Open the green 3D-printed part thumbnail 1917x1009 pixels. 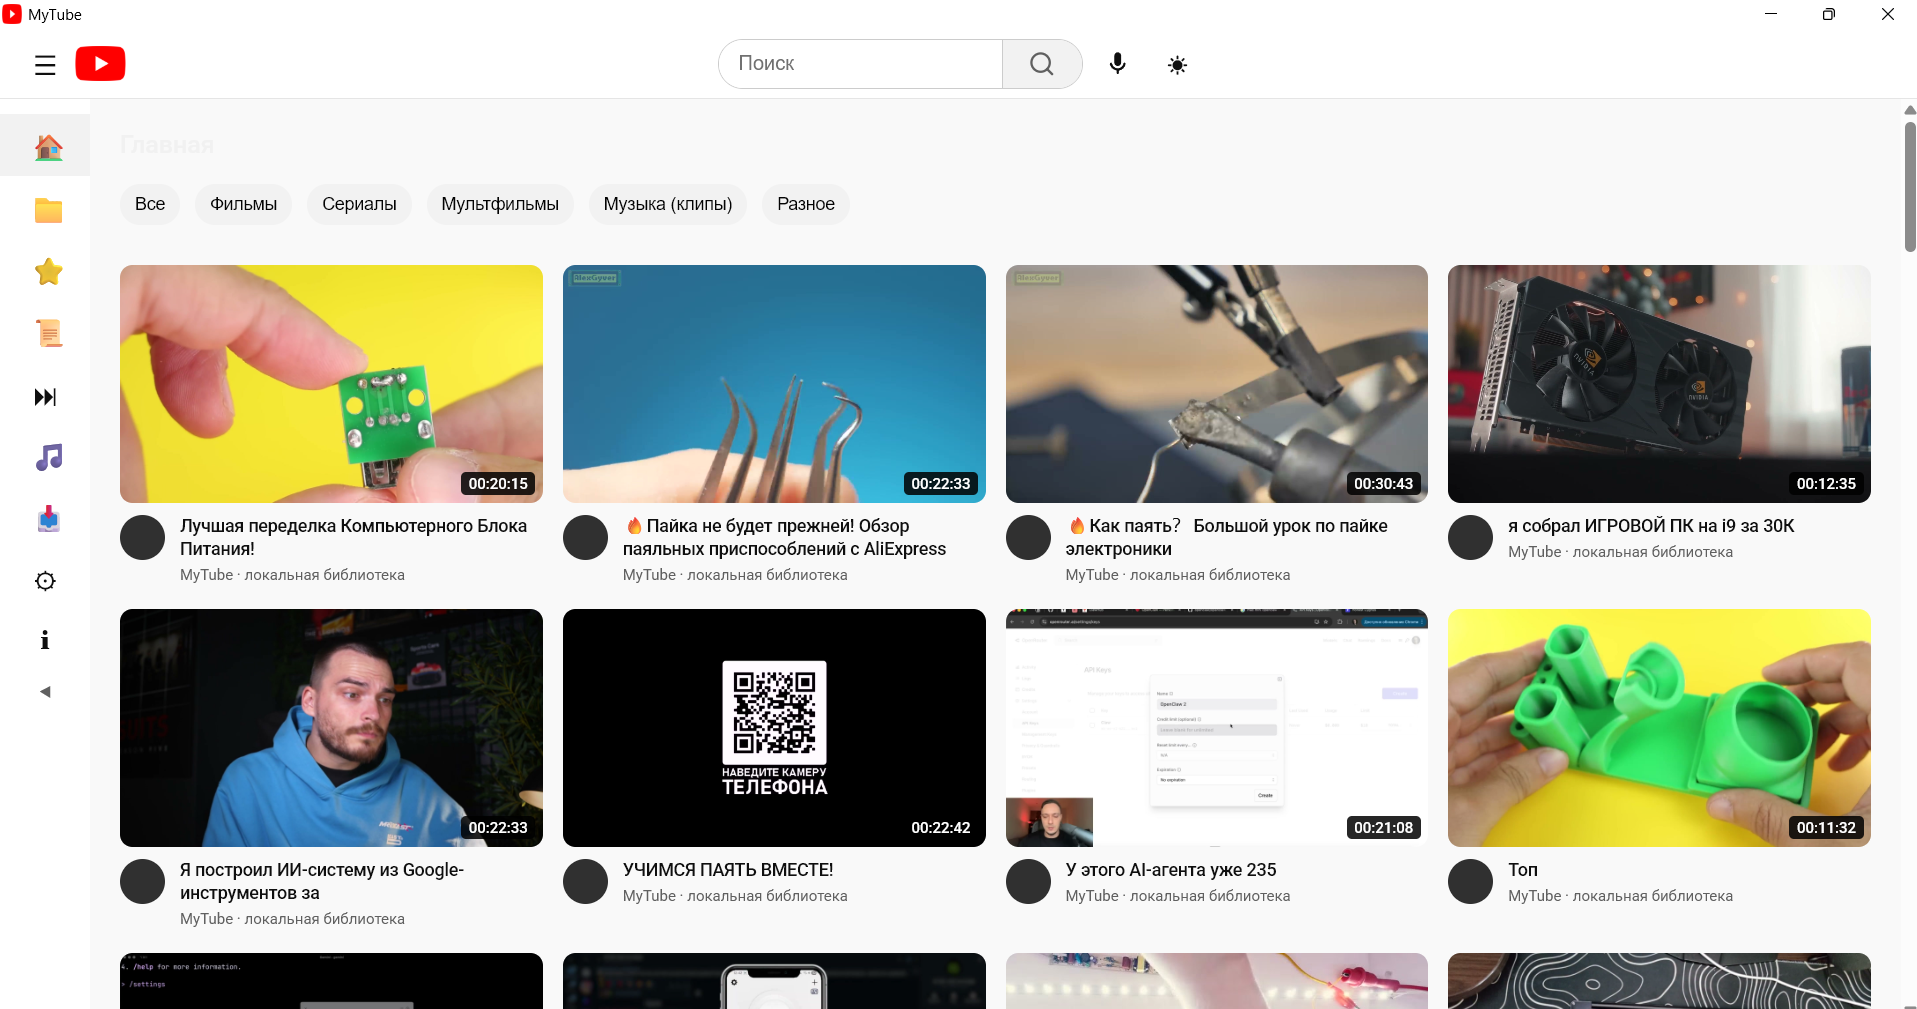pyautogui.click(x=1659, y=728)
